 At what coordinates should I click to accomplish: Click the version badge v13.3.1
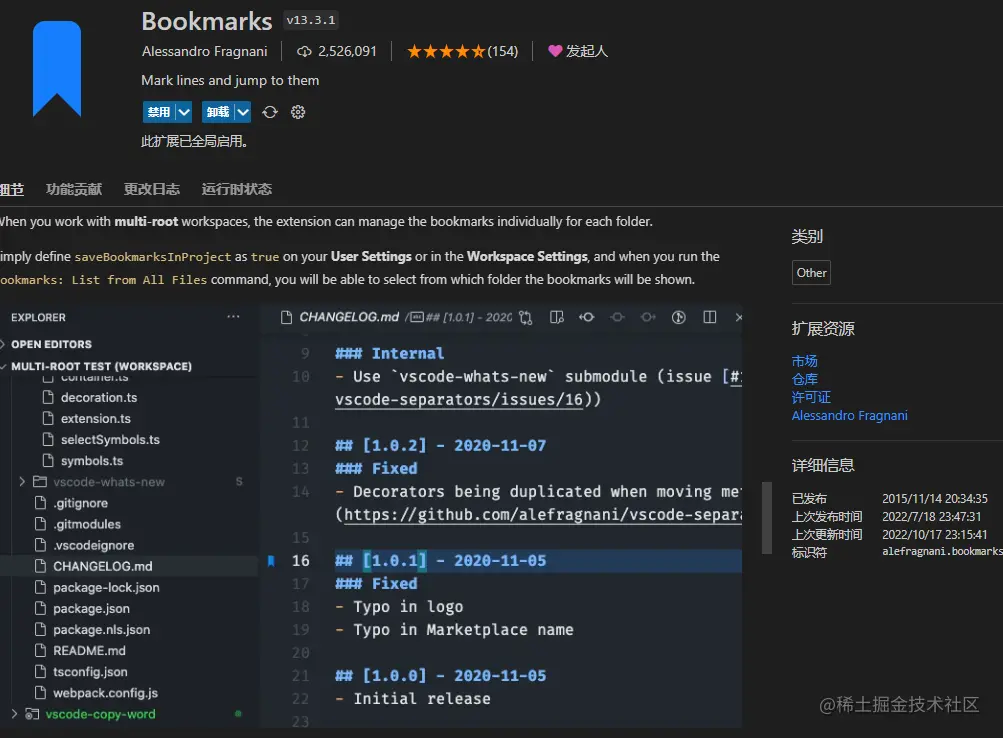(x=311, y=20)
